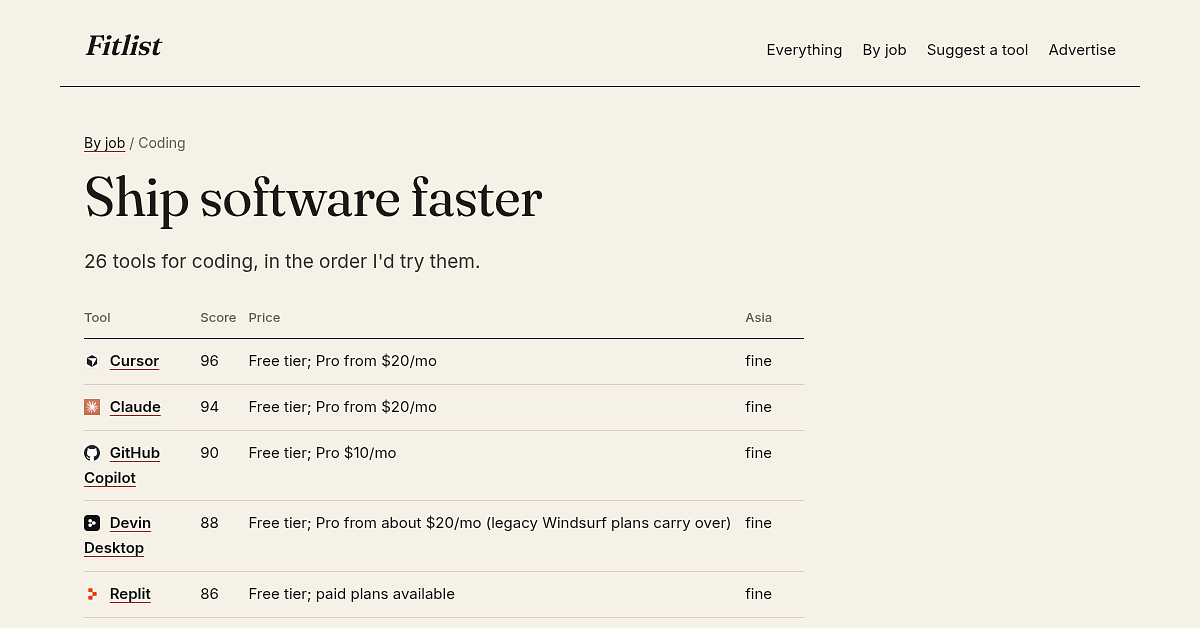Open the Replit tool link
The image size is (1200, 628).
[x=130, y=594]
